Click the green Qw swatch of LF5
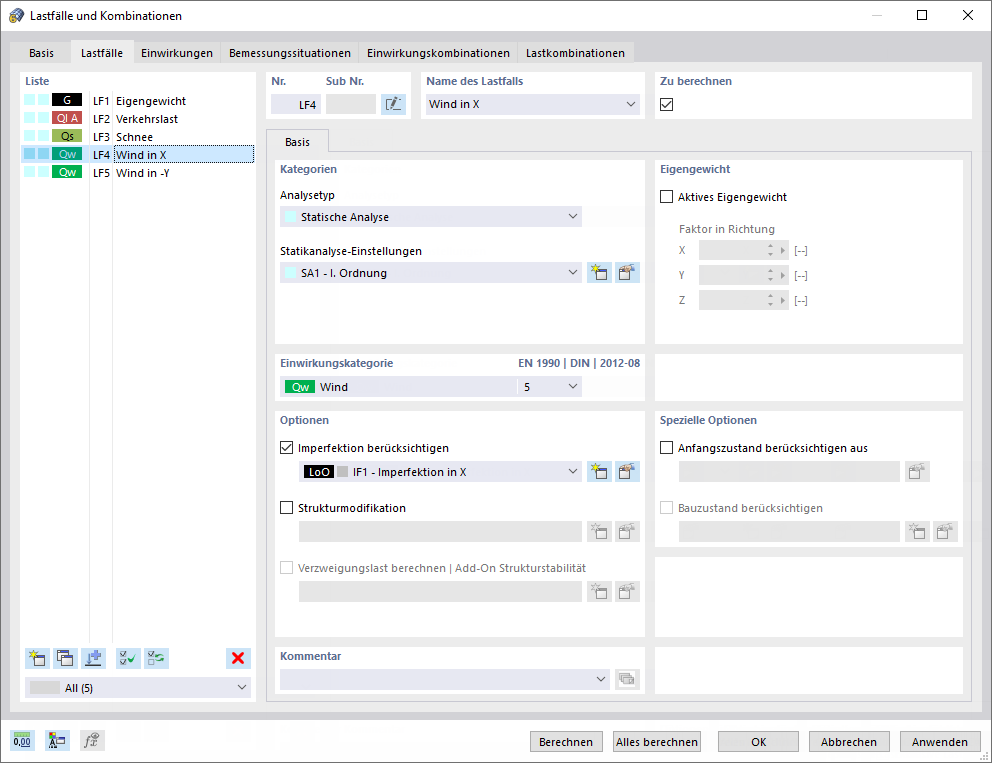 (67, 172)
